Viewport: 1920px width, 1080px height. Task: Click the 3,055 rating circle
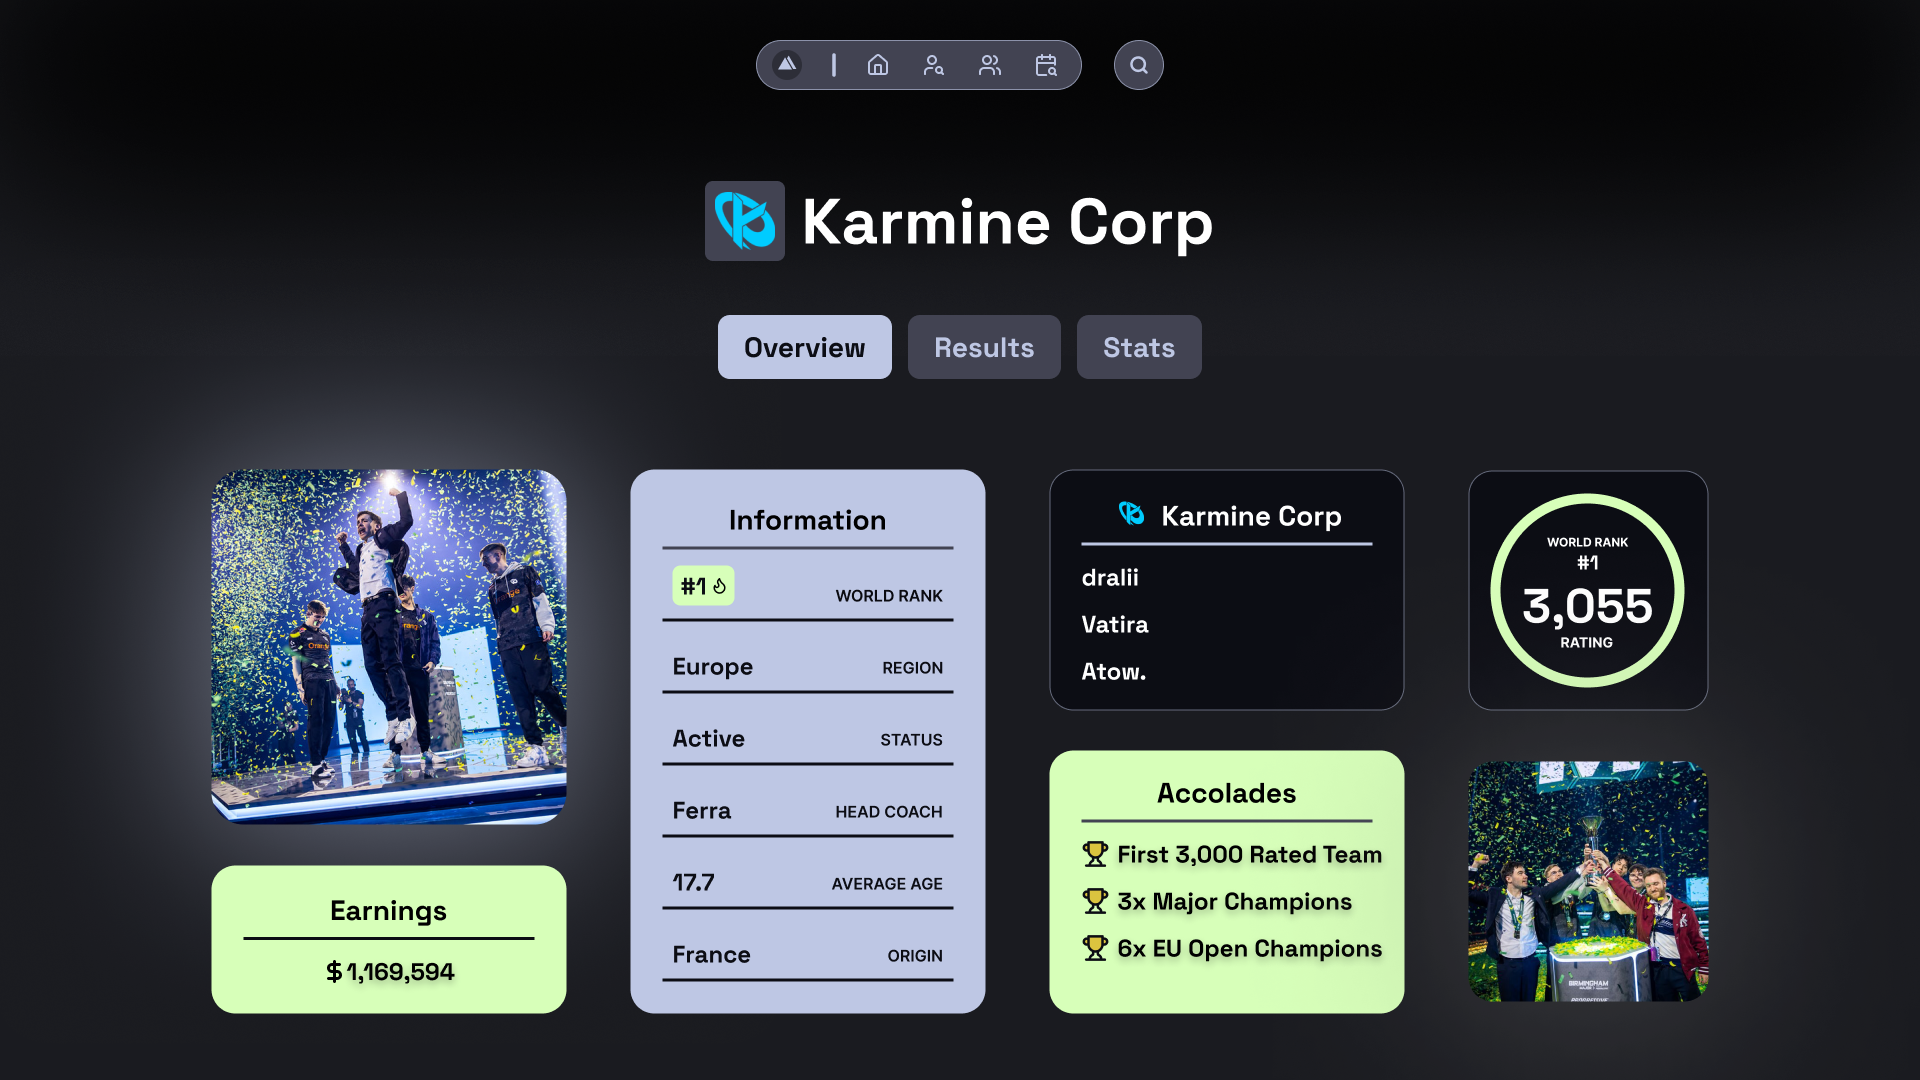[1587, 590]
